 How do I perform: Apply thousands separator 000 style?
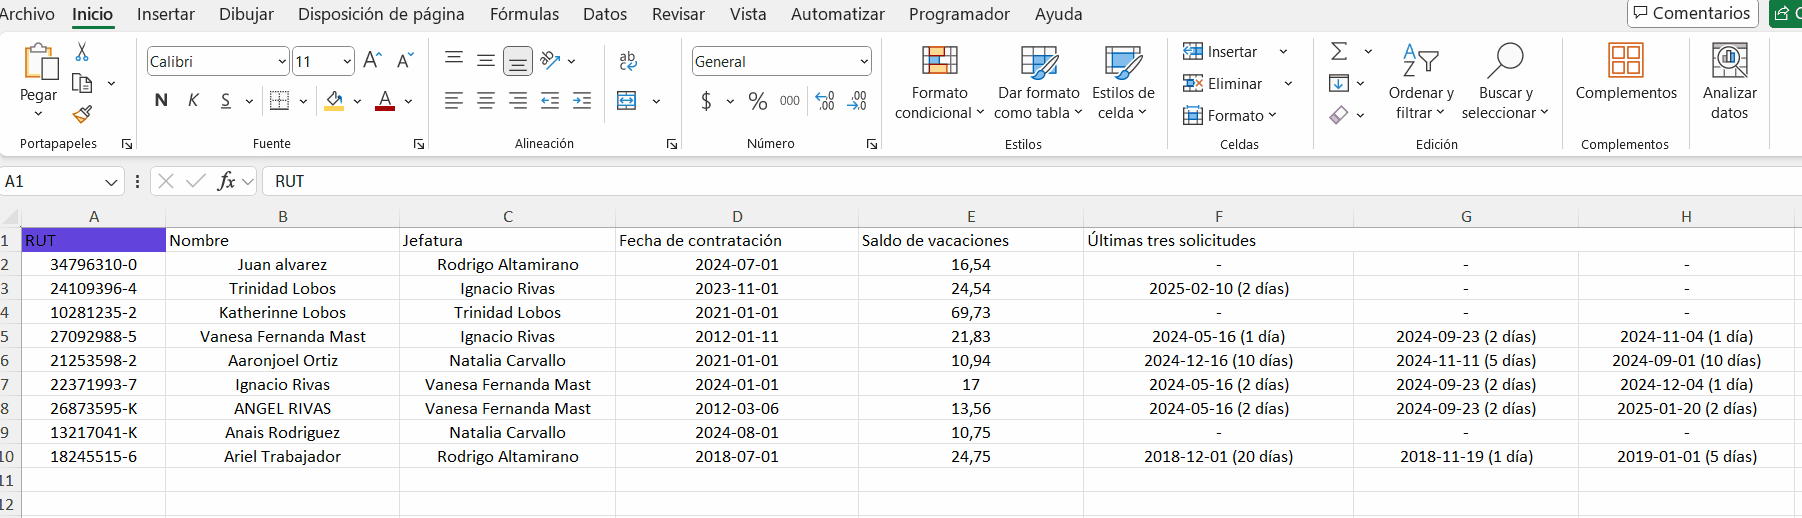click(790, 101)
